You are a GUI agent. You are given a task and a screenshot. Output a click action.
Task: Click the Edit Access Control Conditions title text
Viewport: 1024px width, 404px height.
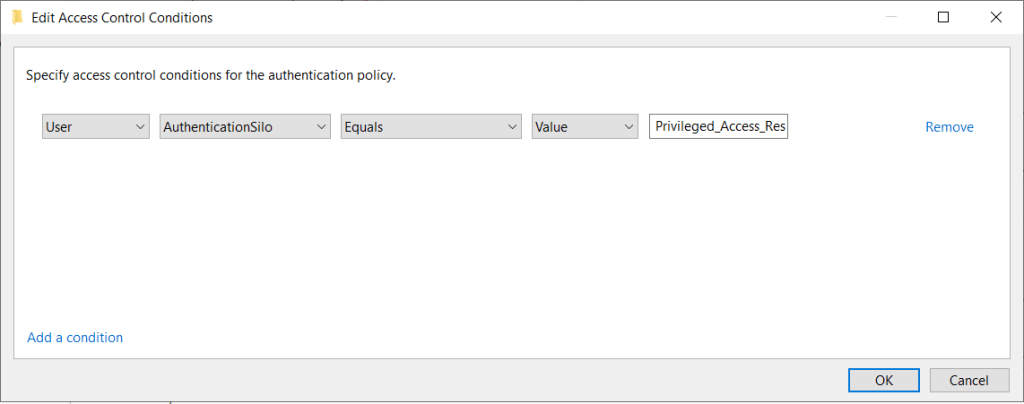(x=122, y=18)
